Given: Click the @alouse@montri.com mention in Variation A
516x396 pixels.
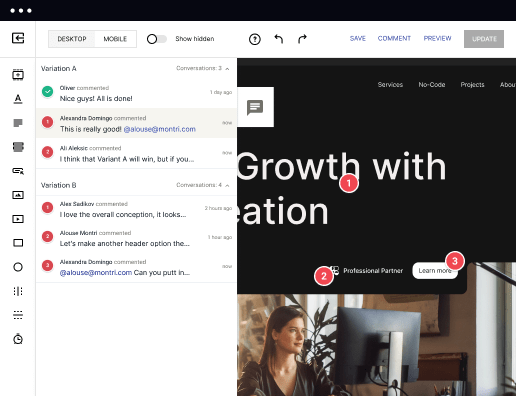Looking at the screenshot, I should [160, 129].
